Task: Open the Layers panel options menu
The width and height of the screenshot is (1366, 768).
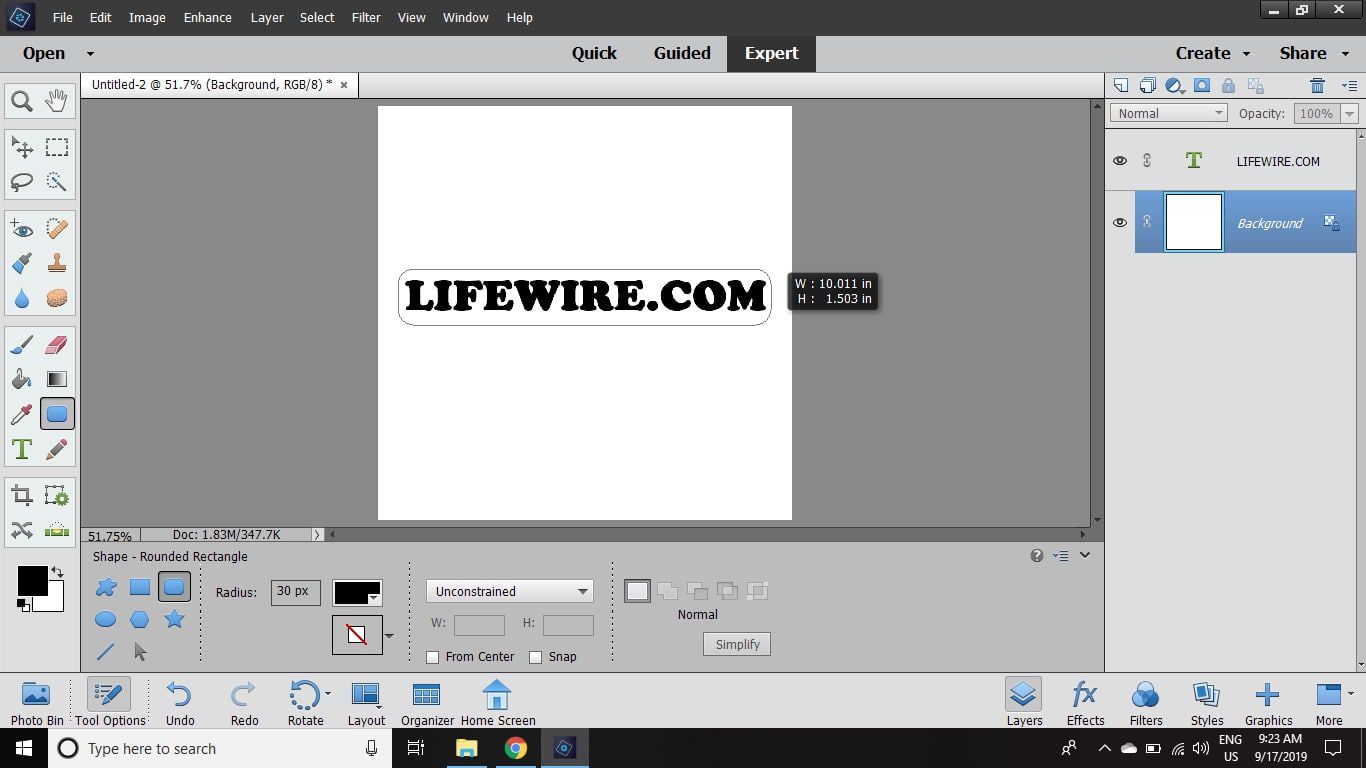Action: 1349,86
